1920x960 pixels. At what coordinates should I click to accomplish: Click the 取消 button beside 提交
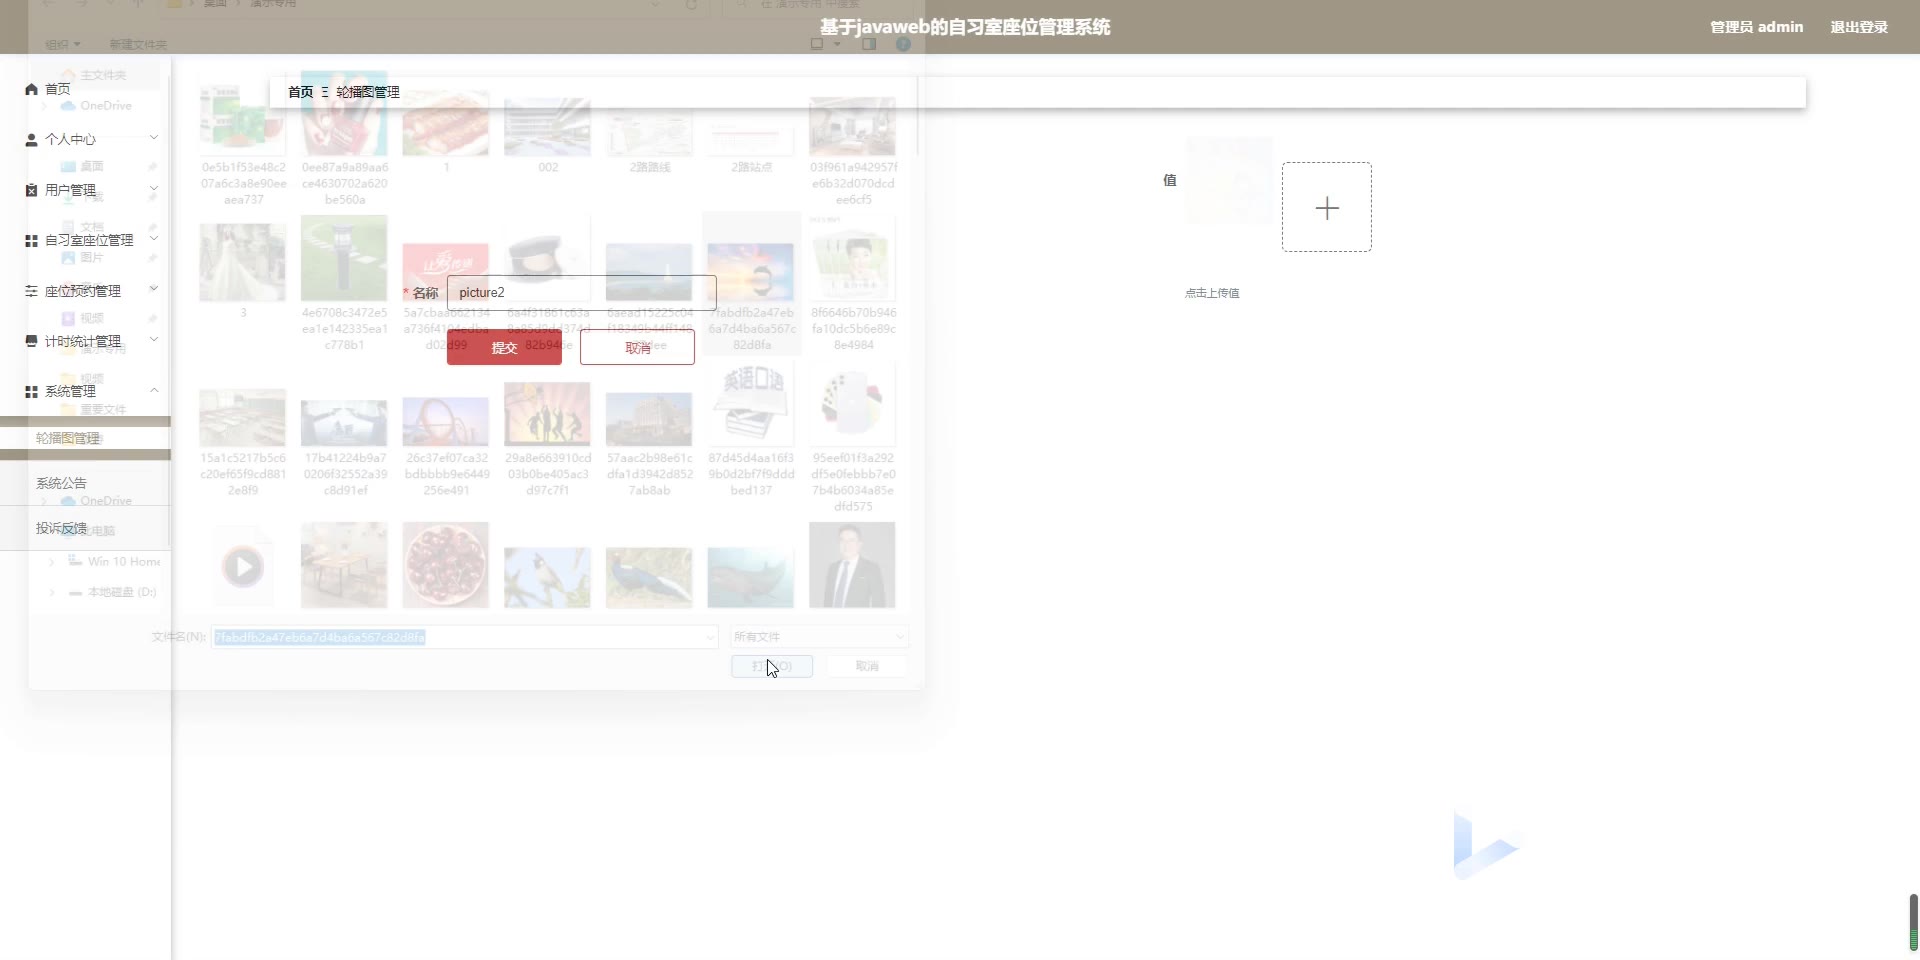coord(637,348)
